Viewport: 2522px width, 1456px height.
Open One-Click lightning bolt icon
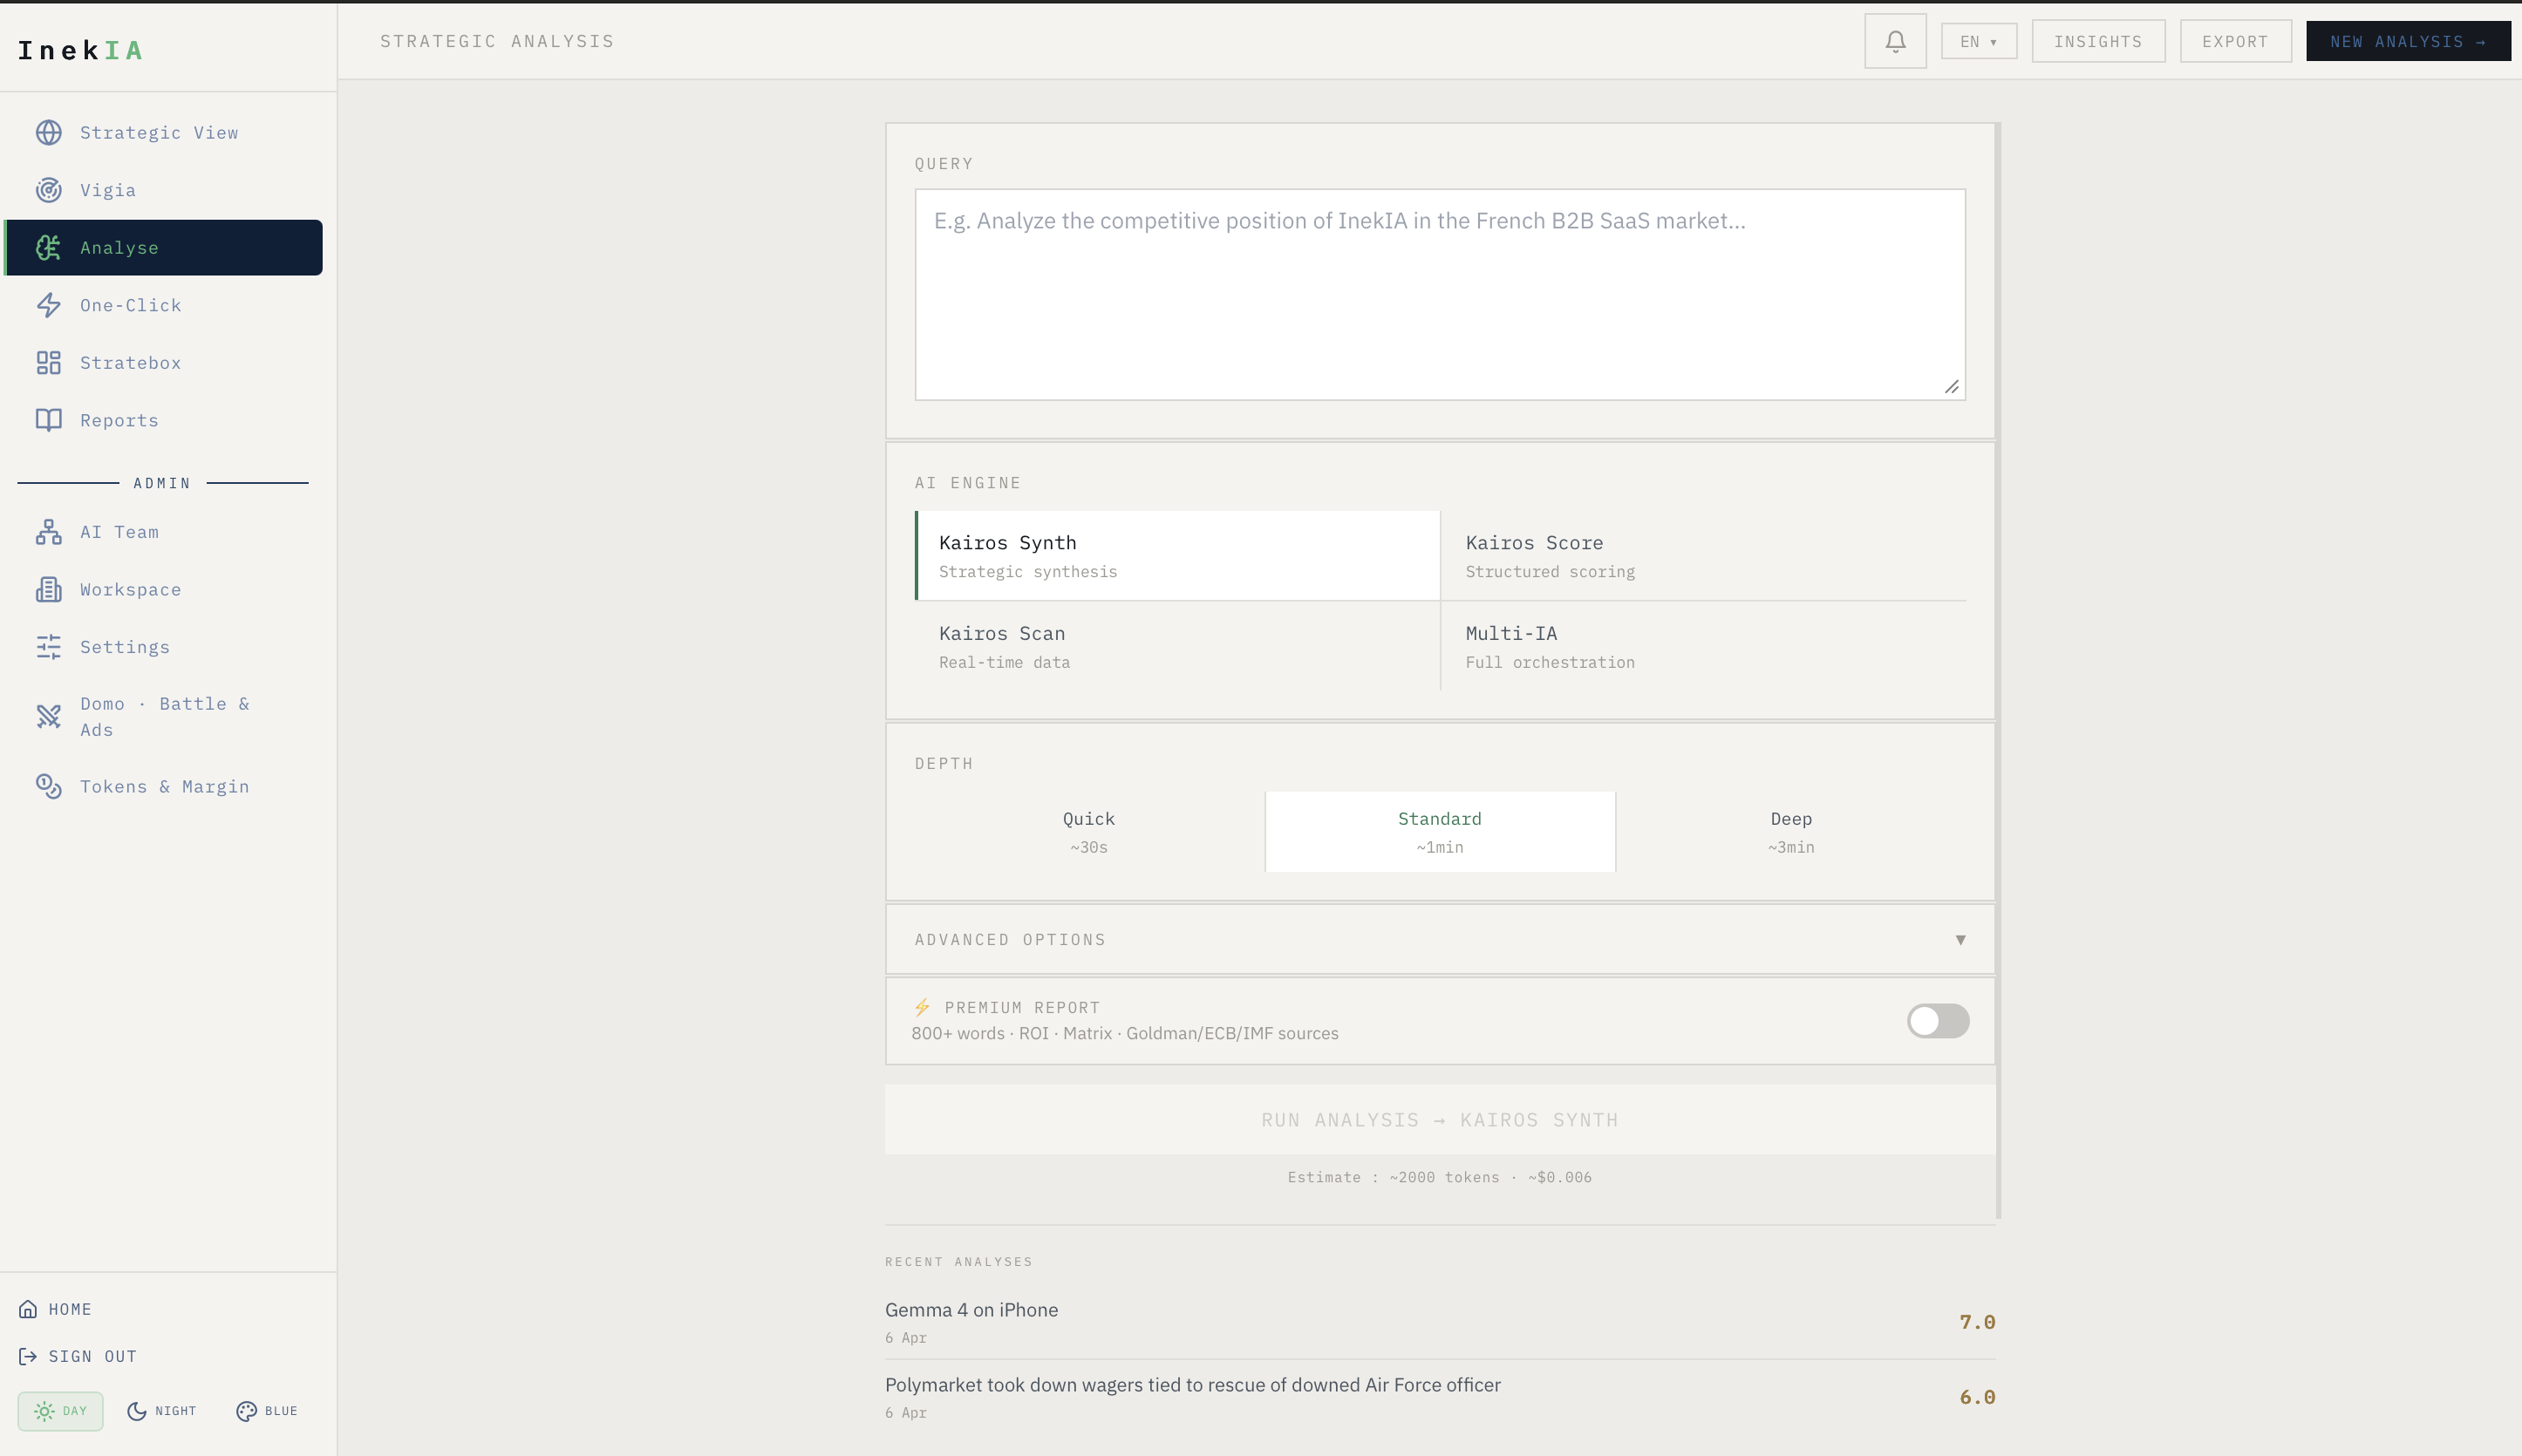(48, 305)
